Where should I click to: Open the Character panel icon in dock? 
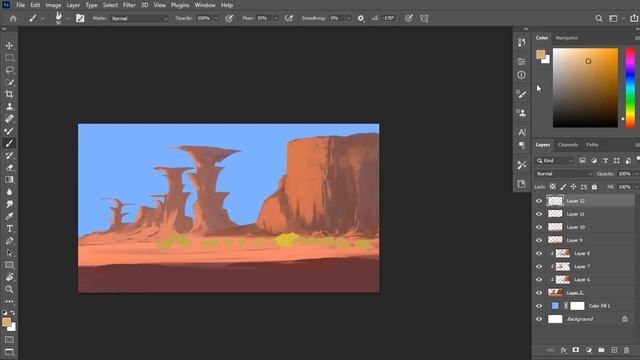point(522,132)
